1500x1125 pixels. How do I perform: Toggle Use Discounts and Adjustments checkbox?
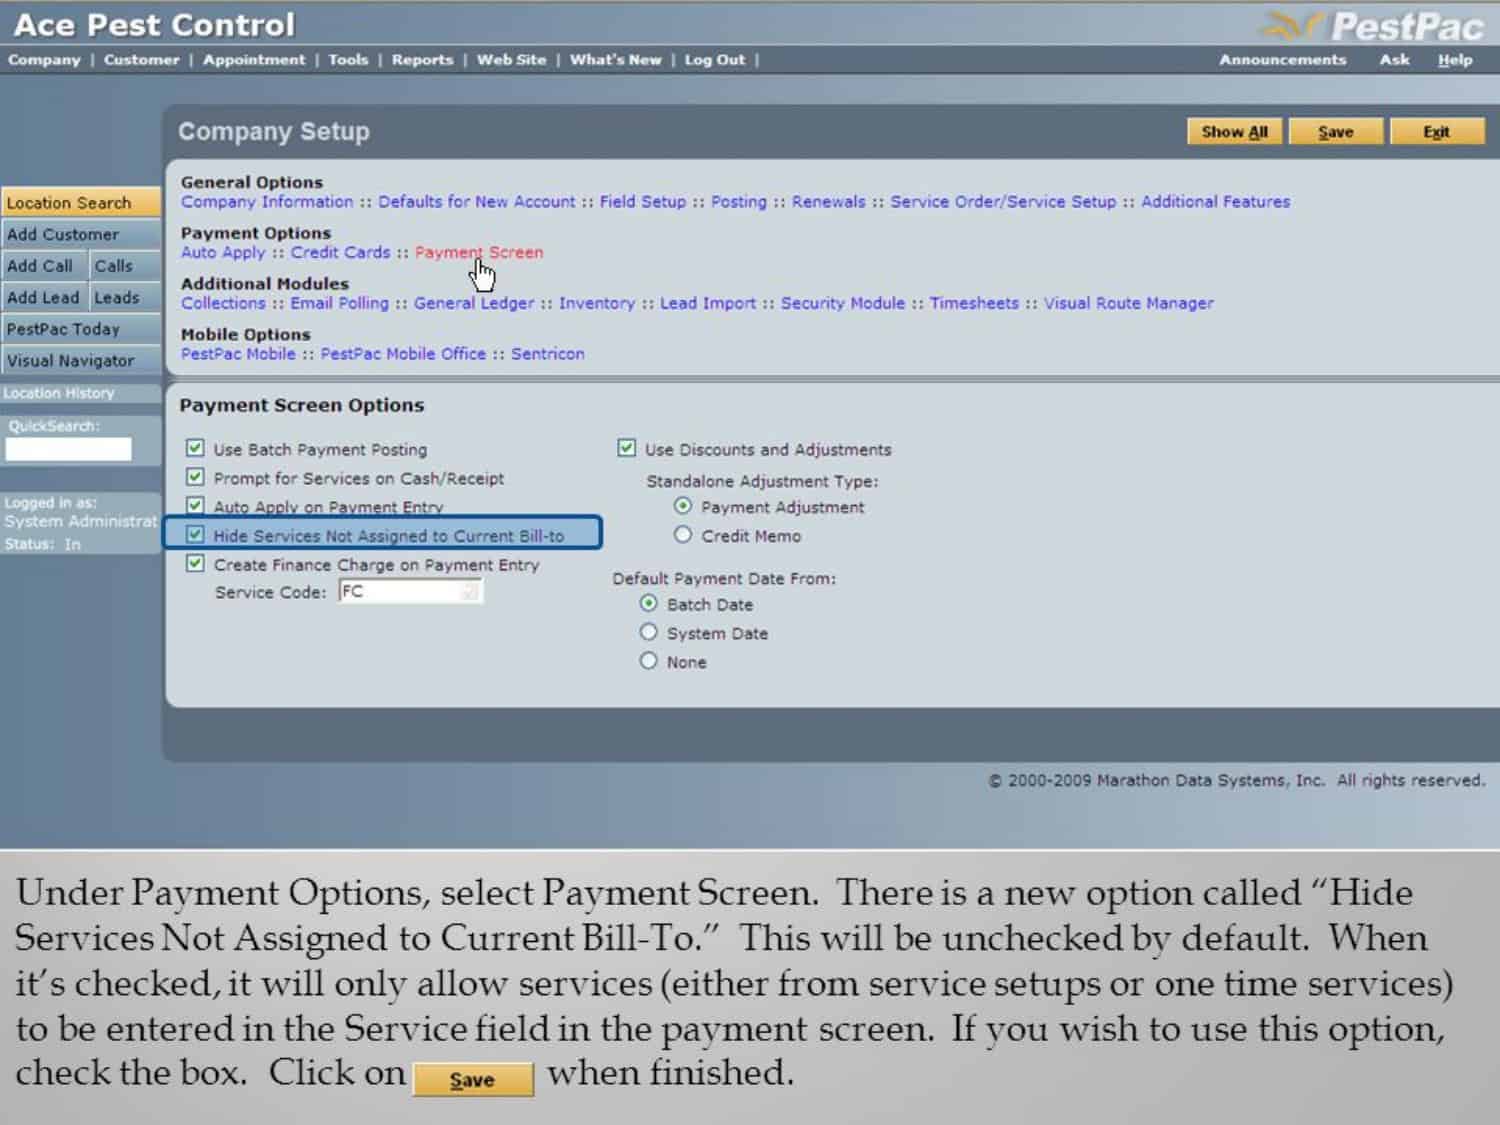(626, 448)
